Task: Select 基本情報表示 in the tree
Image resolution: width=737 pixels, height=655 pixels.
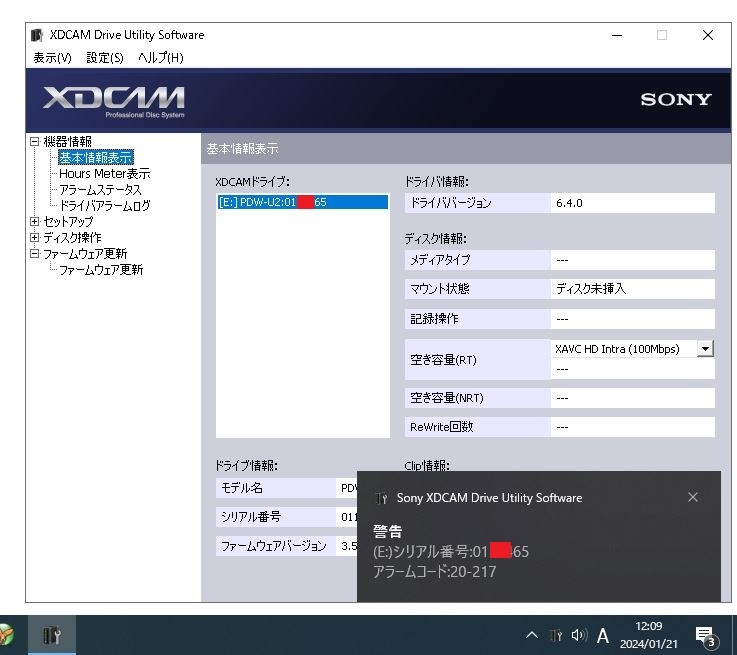Action: (x=96, y=157)
